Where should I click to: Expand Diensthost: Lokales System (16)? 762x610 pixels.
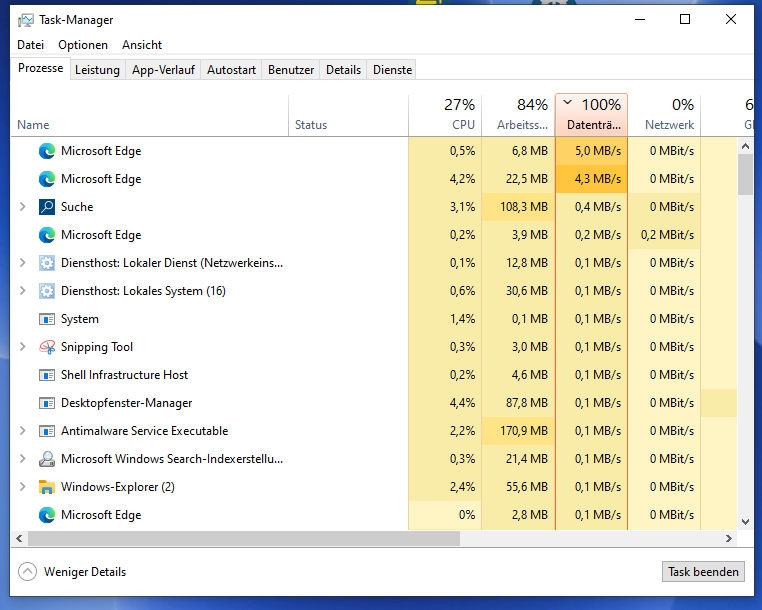[22, 291]
